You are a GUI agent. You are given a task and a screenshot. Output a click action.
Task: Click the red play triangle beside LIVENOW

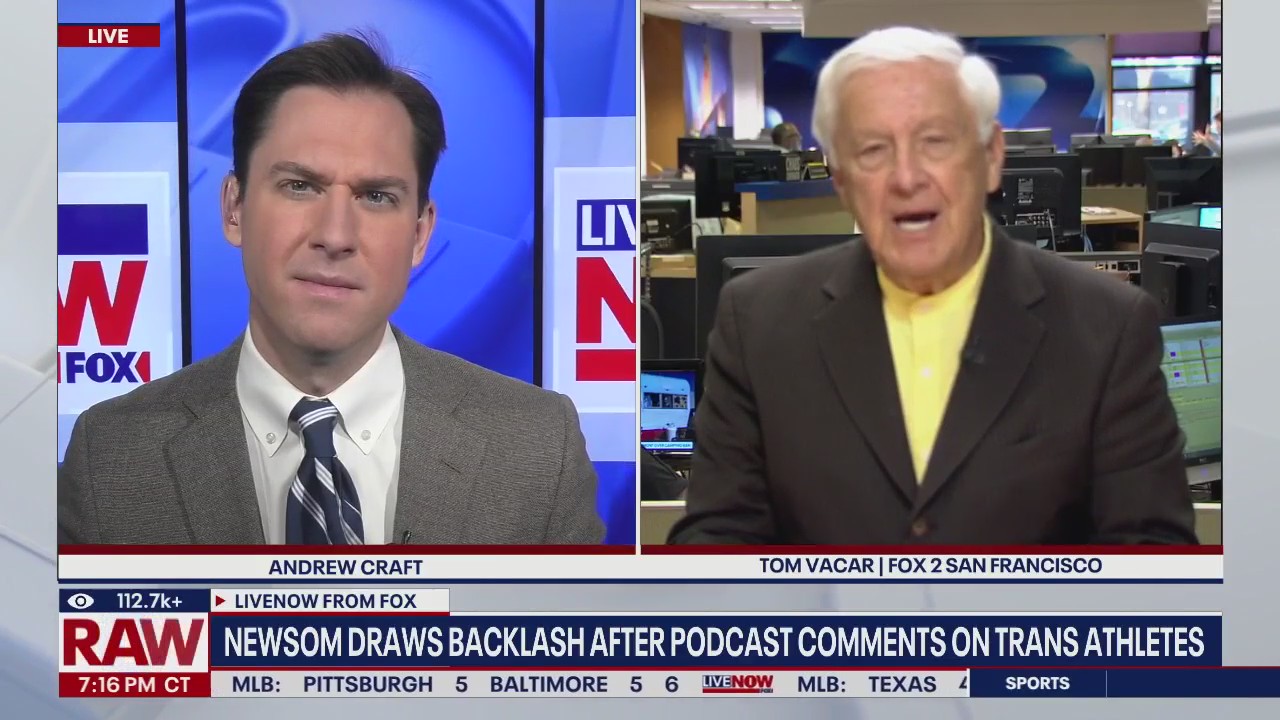(x=220, y=601)
